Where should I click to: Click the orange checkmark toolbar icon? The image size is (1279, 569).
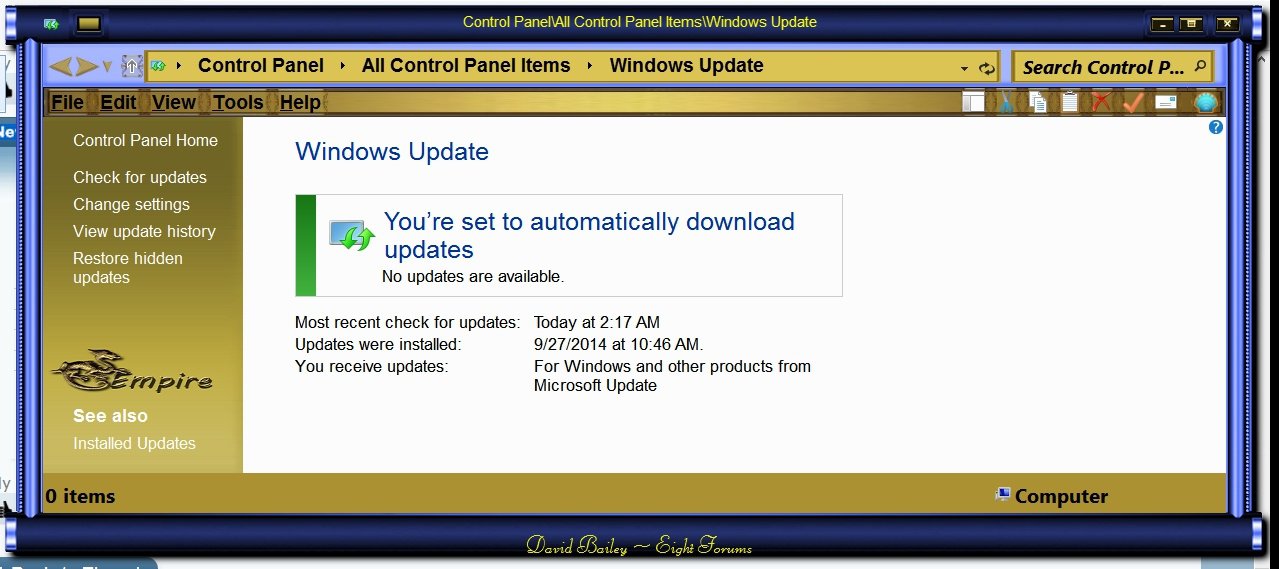(x=1133, y=101)
